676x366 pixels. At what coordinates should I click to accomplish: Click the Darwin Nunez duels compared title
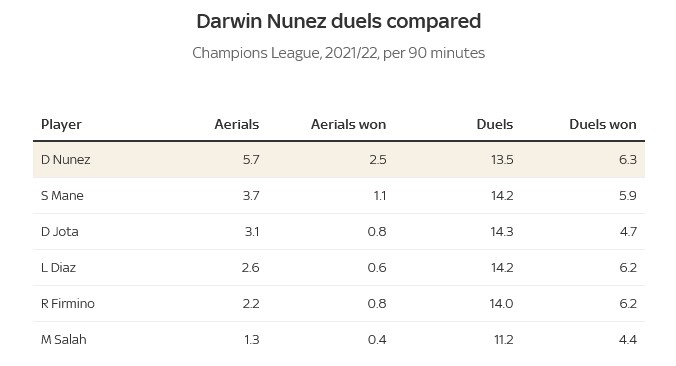[x=338, y=21]
